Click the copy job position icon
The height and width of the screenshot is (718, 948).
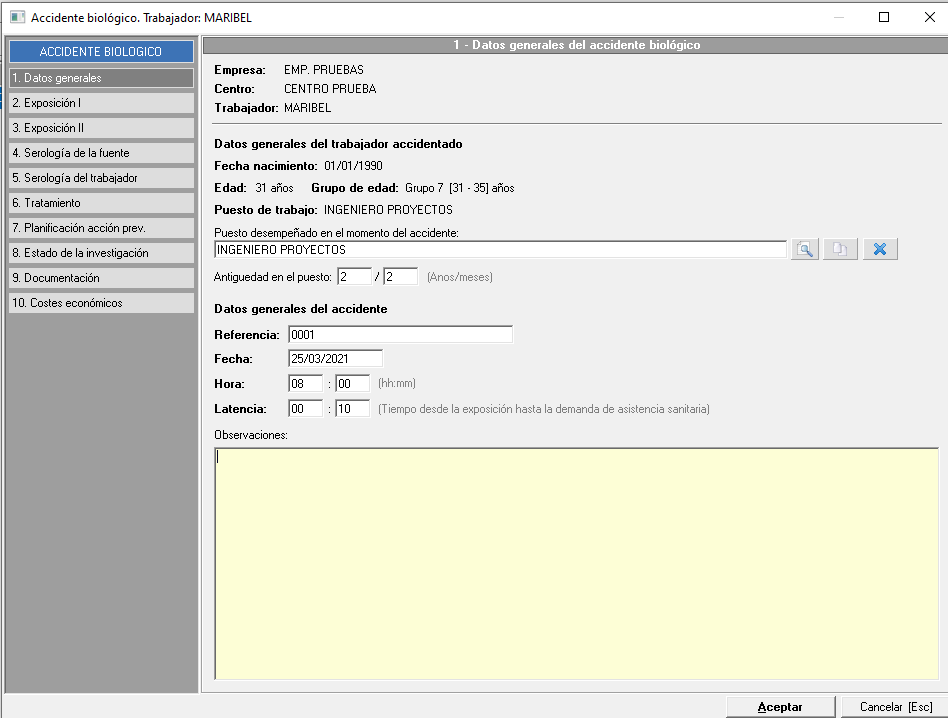click(840, 250)
